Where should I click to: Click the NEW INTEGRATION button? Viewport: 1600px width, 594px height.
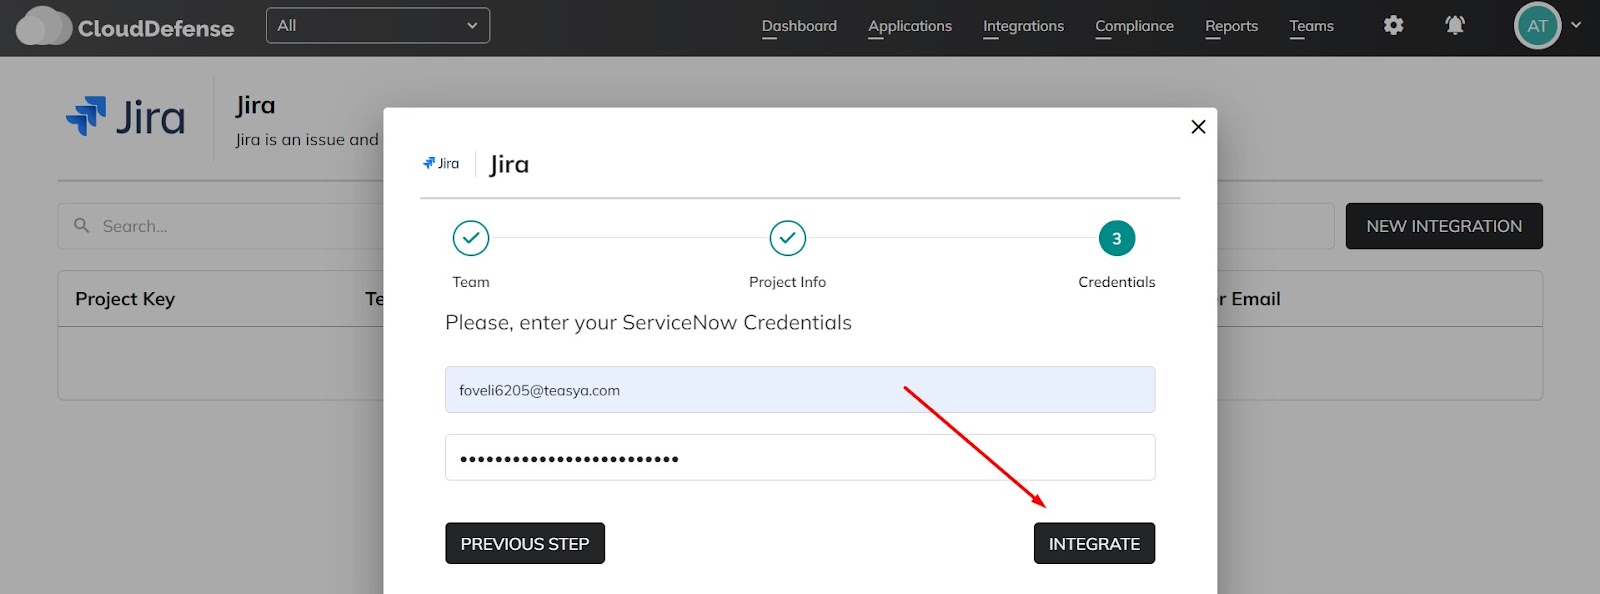click(1444, 226)
